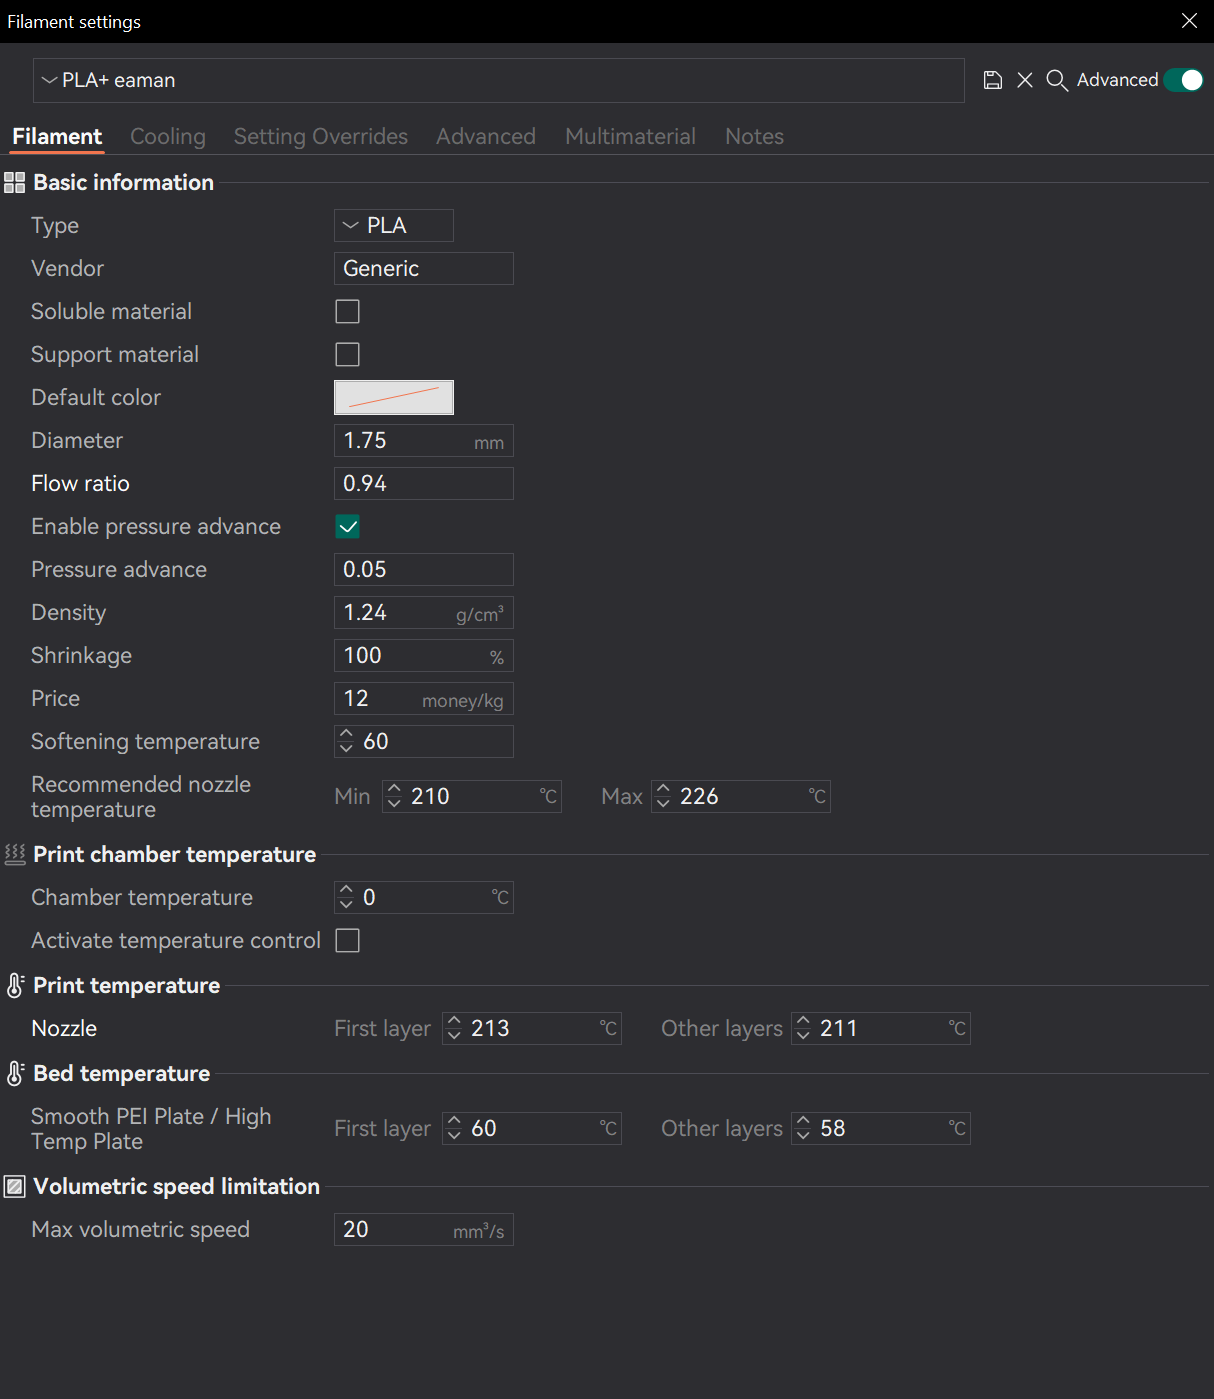Increase Softening temperature with up arrow
The image size is (1214, 1399).
tap(346, 735)
